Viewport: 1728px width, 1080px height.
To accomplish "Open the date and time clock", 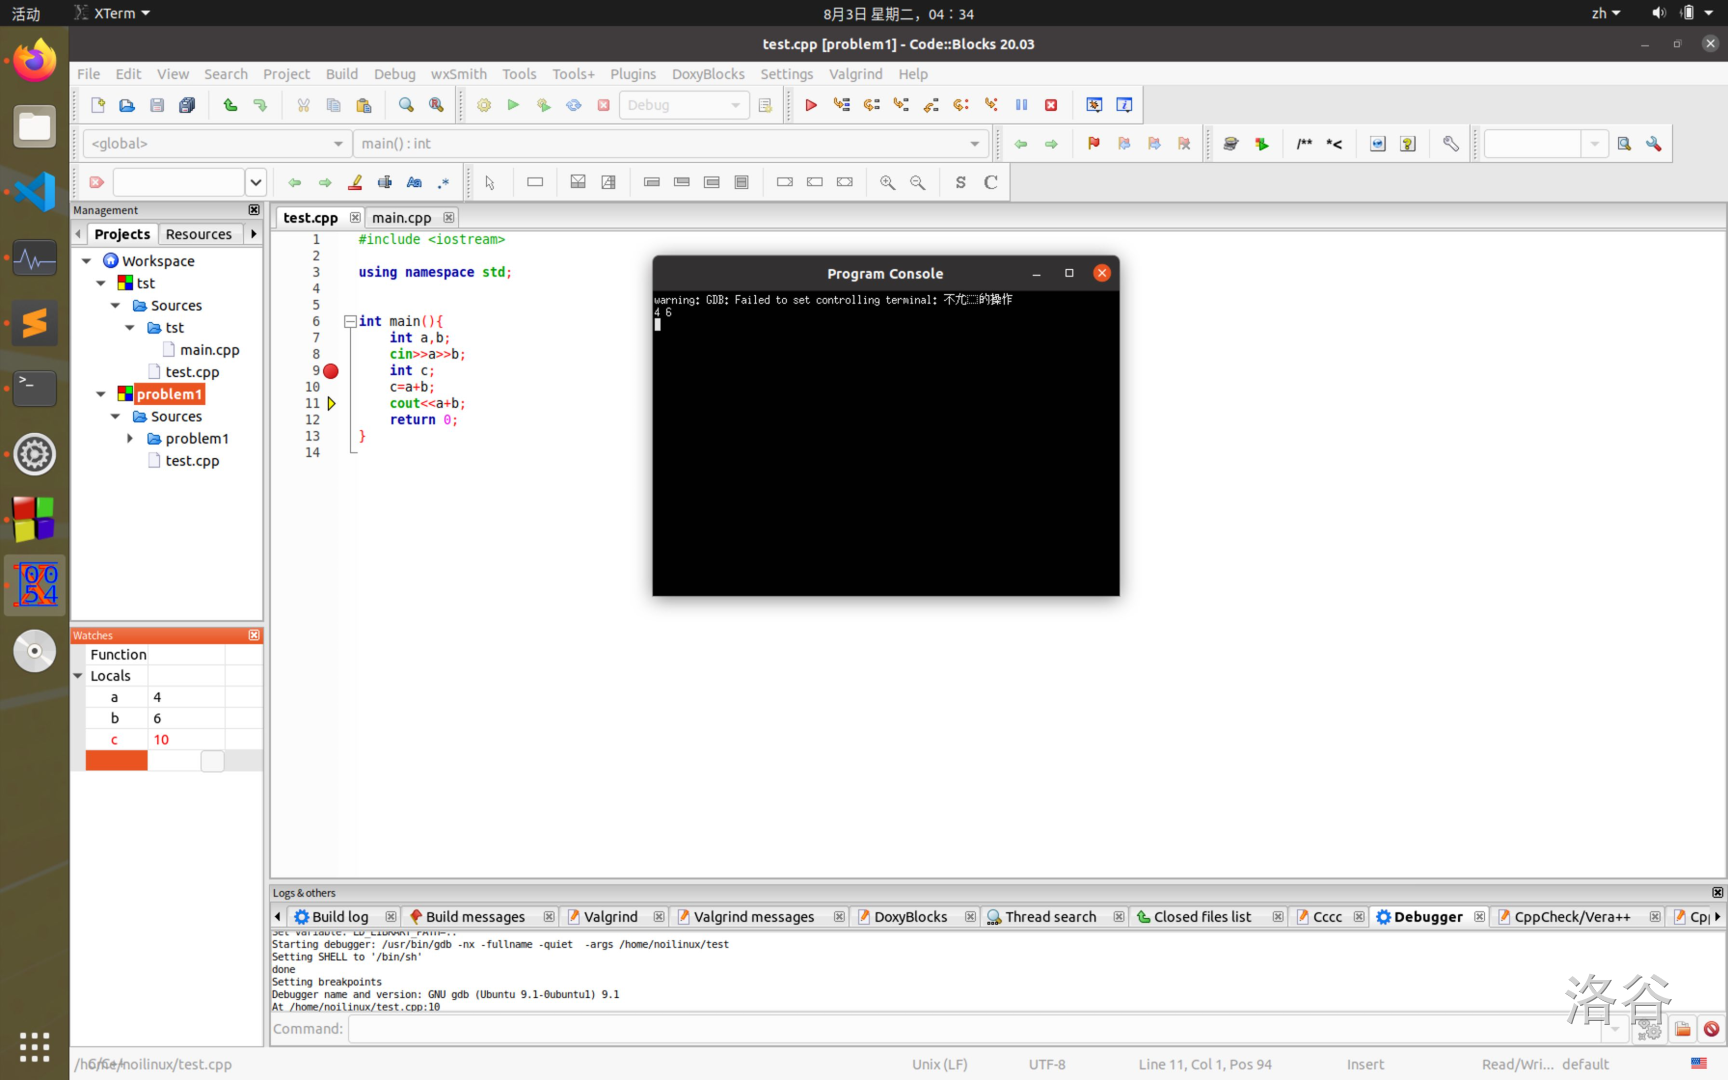I will coord(898,13).
